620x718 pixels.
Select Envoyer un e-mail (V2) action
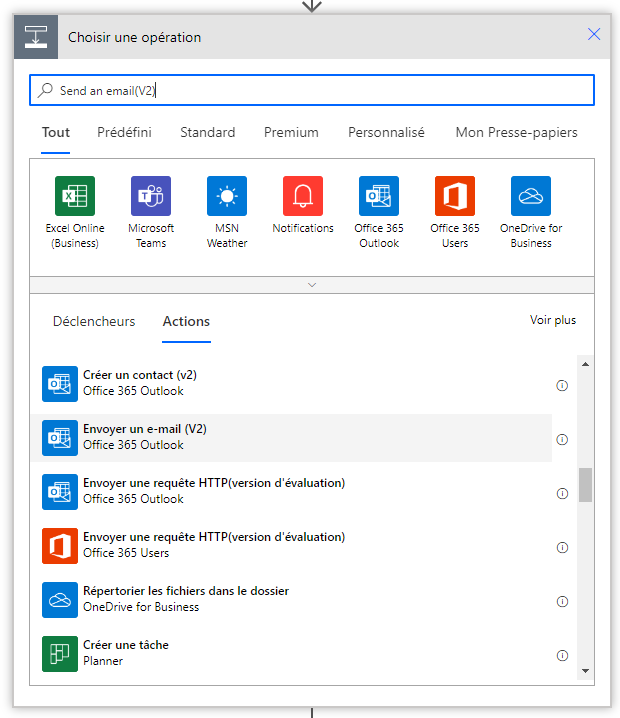pyautogui.click(x=292, y=438)
